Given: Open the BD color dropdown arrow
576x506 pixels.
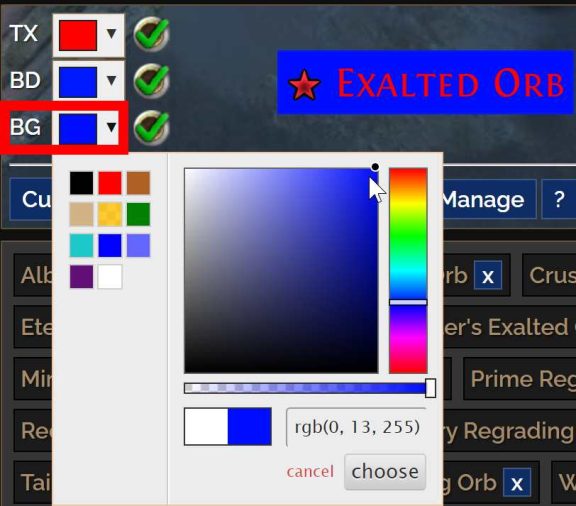Looking at the screenshot, I should [x=111, y=80].
